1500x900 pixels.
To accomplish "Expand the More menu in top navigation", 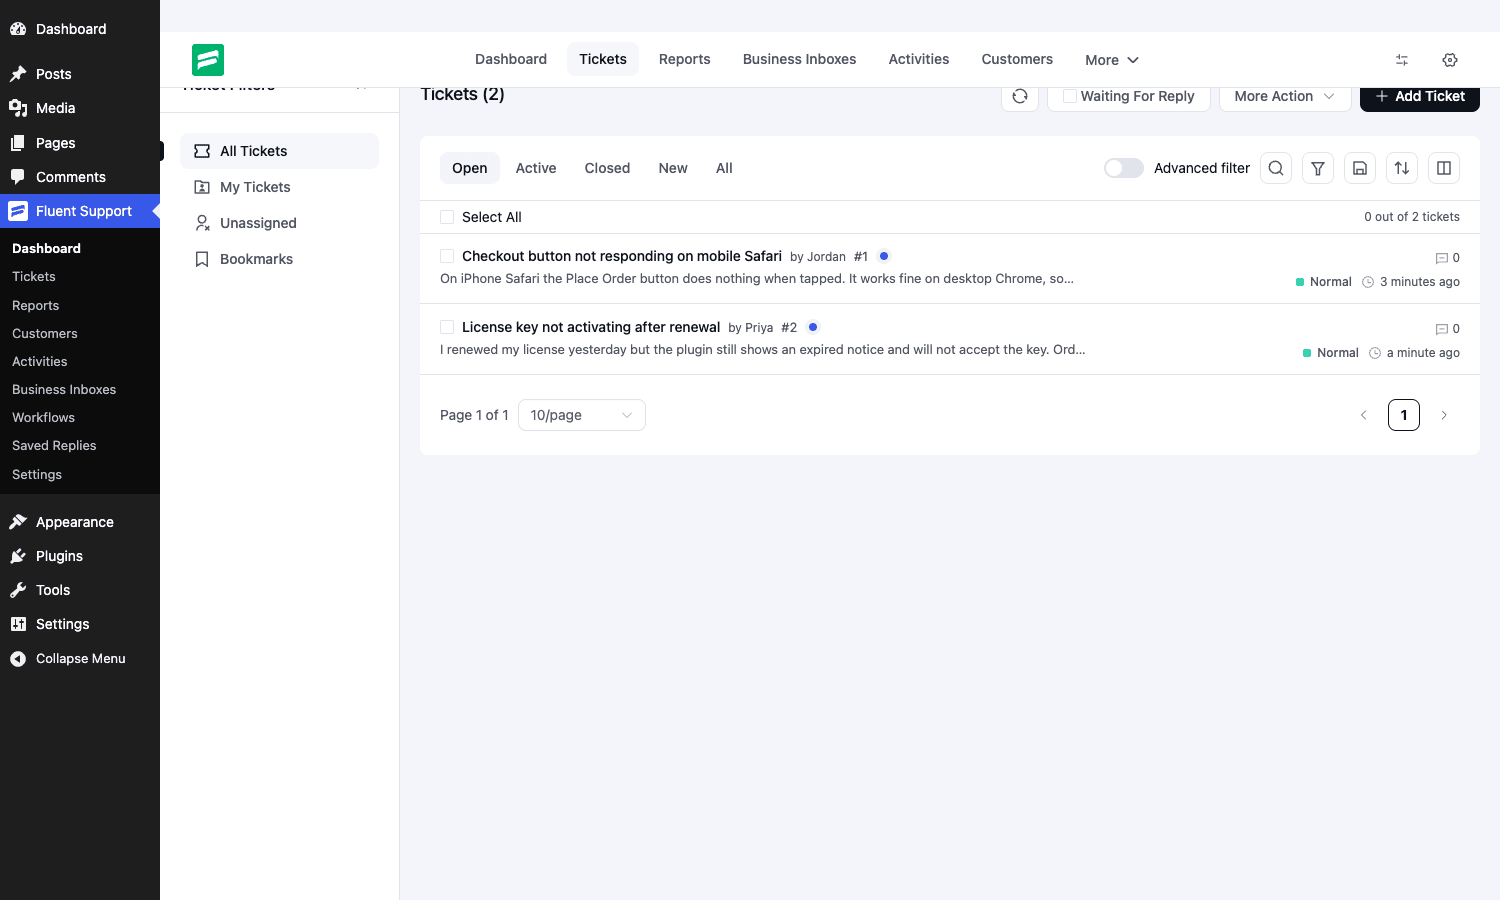I will point(1112,60).
